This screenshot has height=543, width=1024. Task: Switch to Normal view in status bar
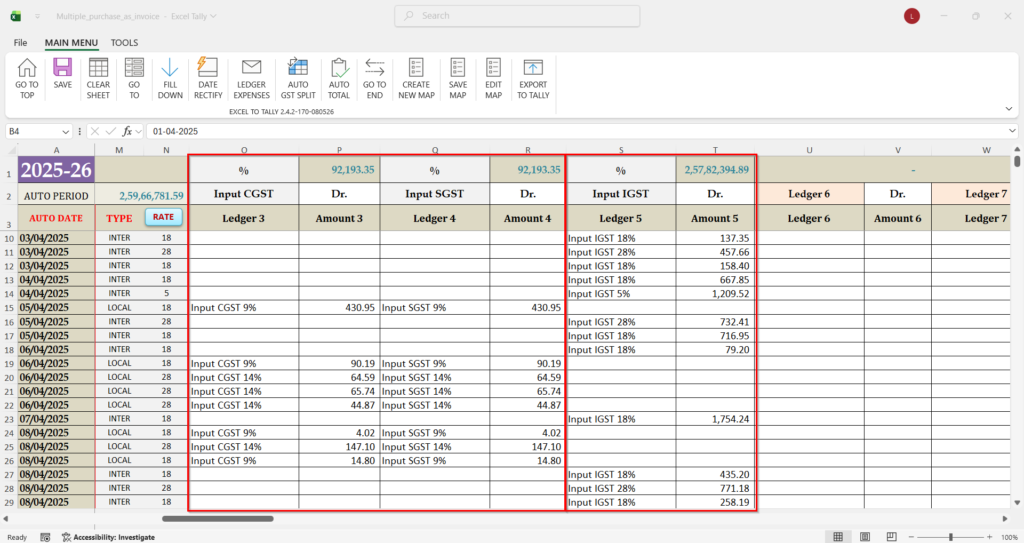pos(838,537)
